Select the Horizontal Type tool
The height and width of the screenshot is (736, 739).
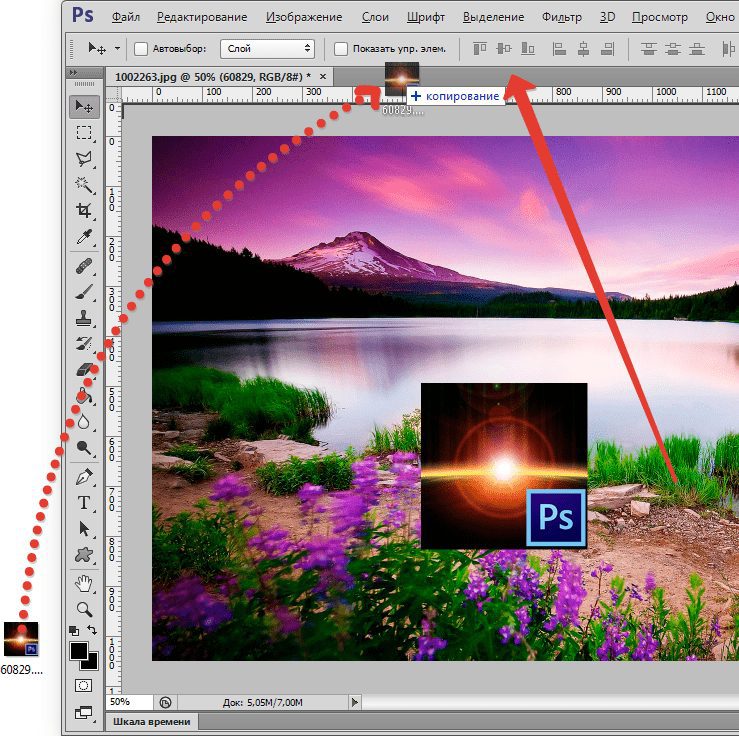84,503
